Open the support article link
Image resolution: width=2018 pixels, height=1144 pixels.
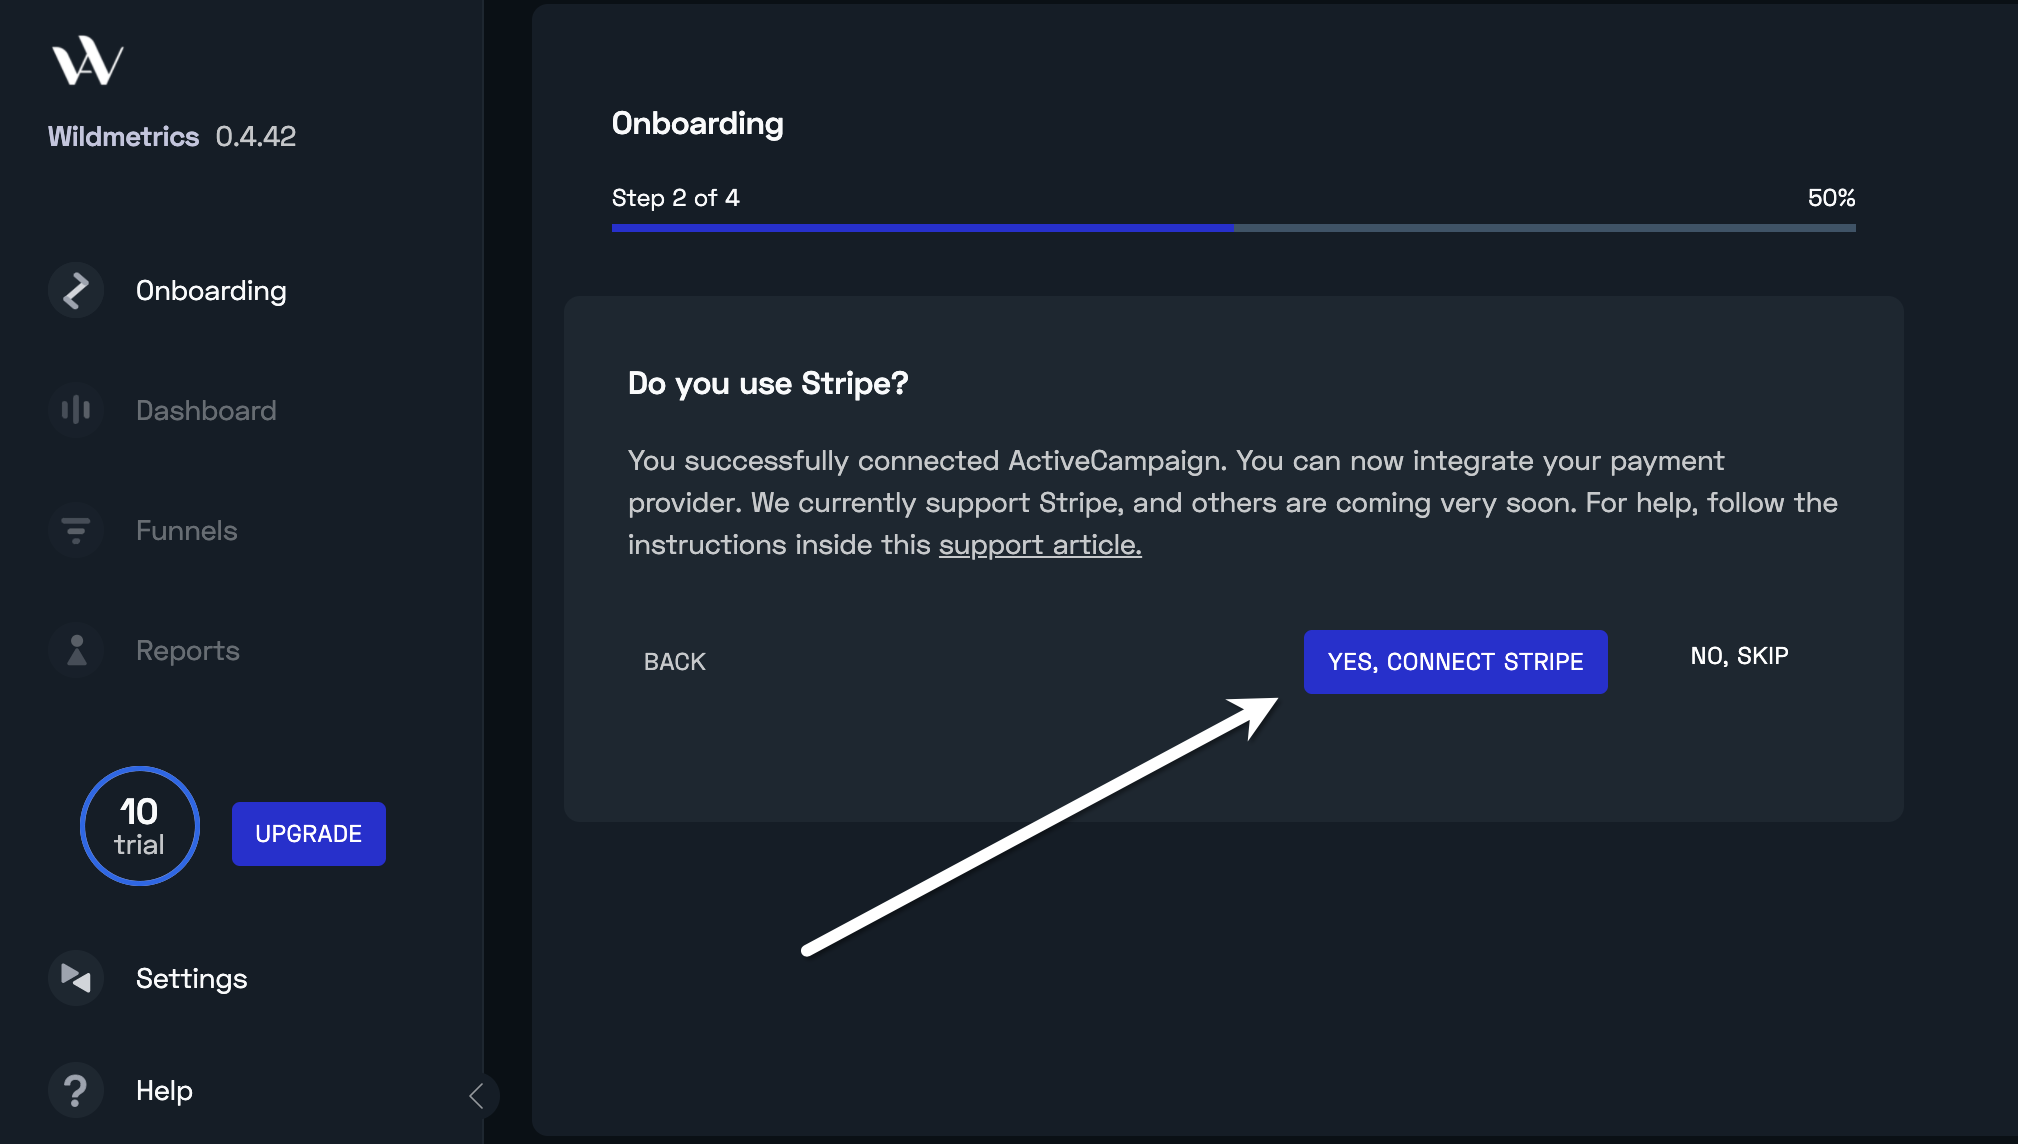click(x=1040, y=545)
